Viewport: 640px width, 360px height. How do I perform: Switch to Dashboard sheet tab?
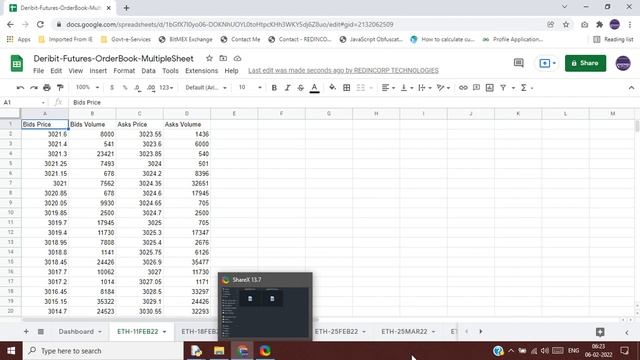80,331
